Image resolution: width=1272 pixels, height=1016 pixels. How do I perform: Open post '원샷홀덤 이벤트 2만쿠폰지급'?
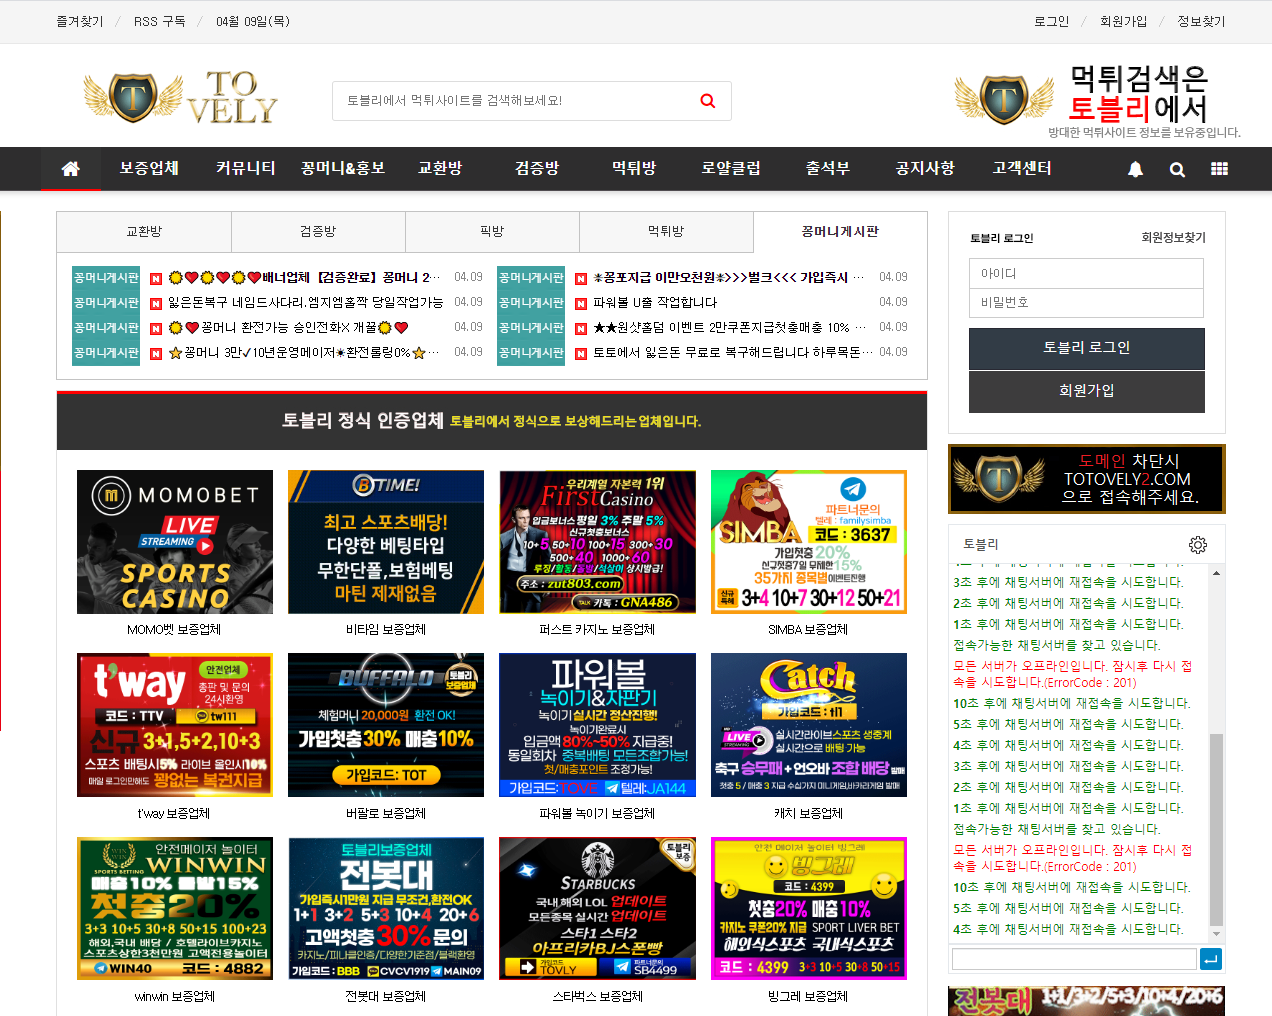[x=728, y=327]
